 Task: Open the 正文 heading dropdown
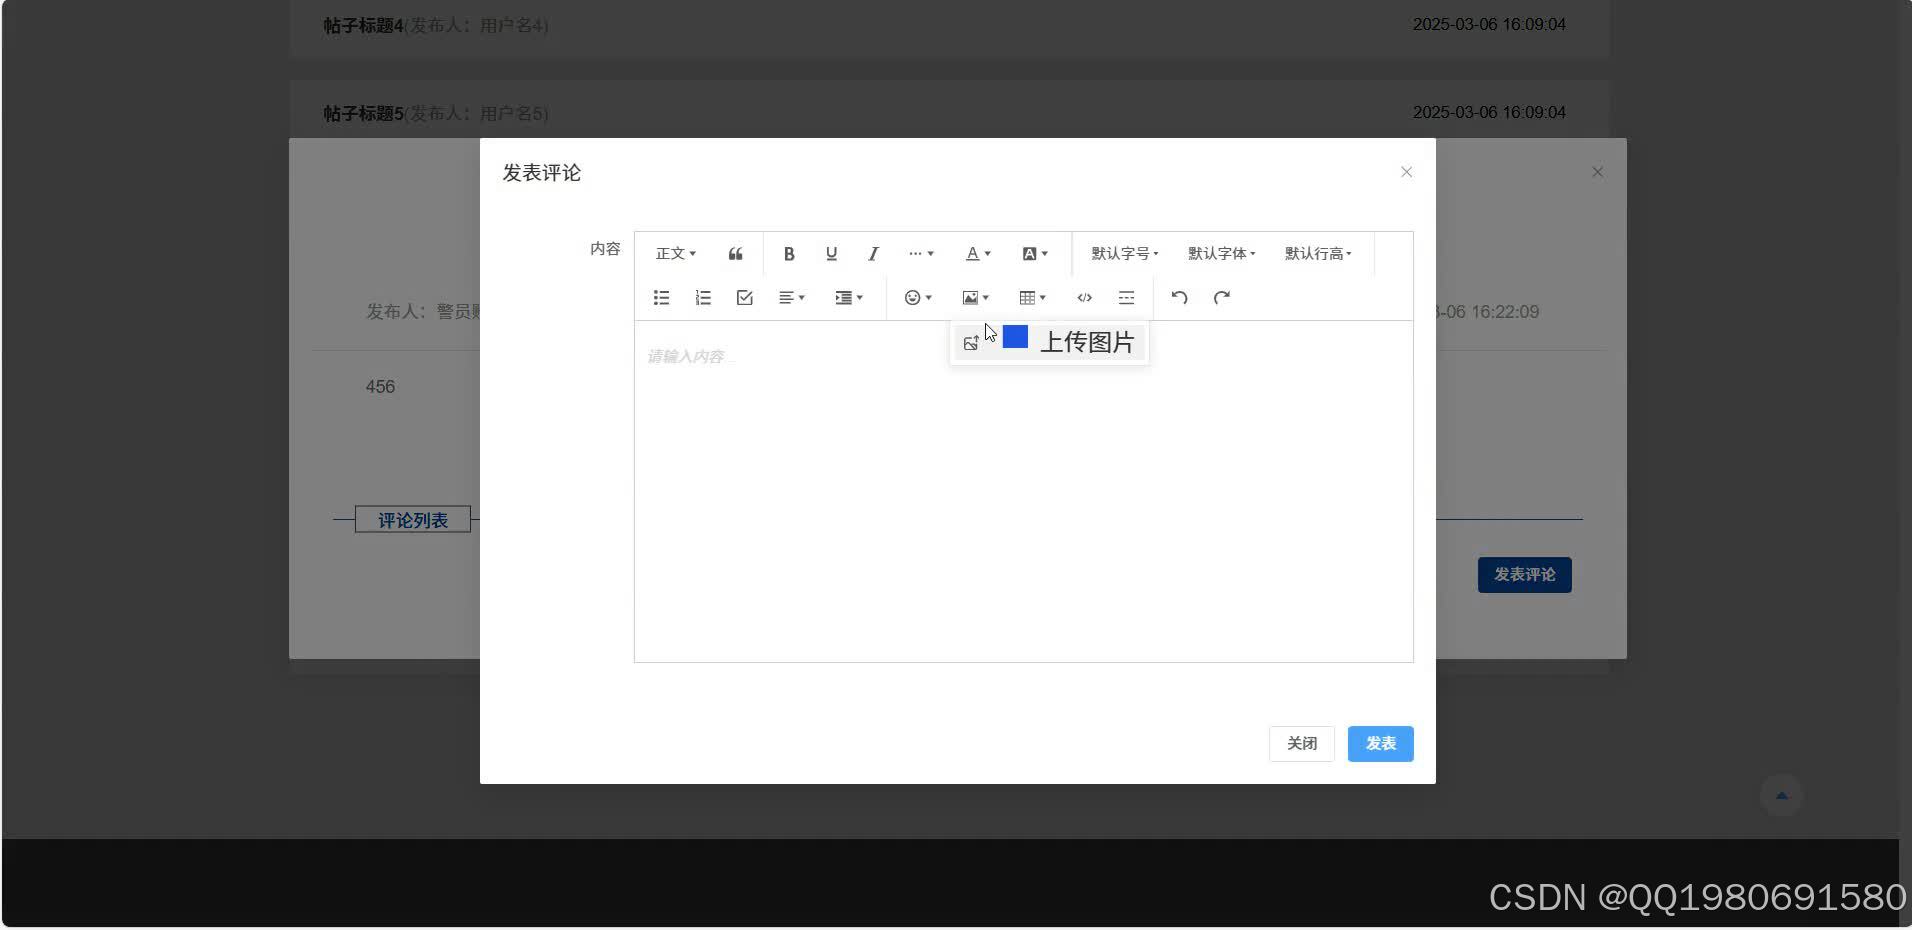[x=676, y=254]
